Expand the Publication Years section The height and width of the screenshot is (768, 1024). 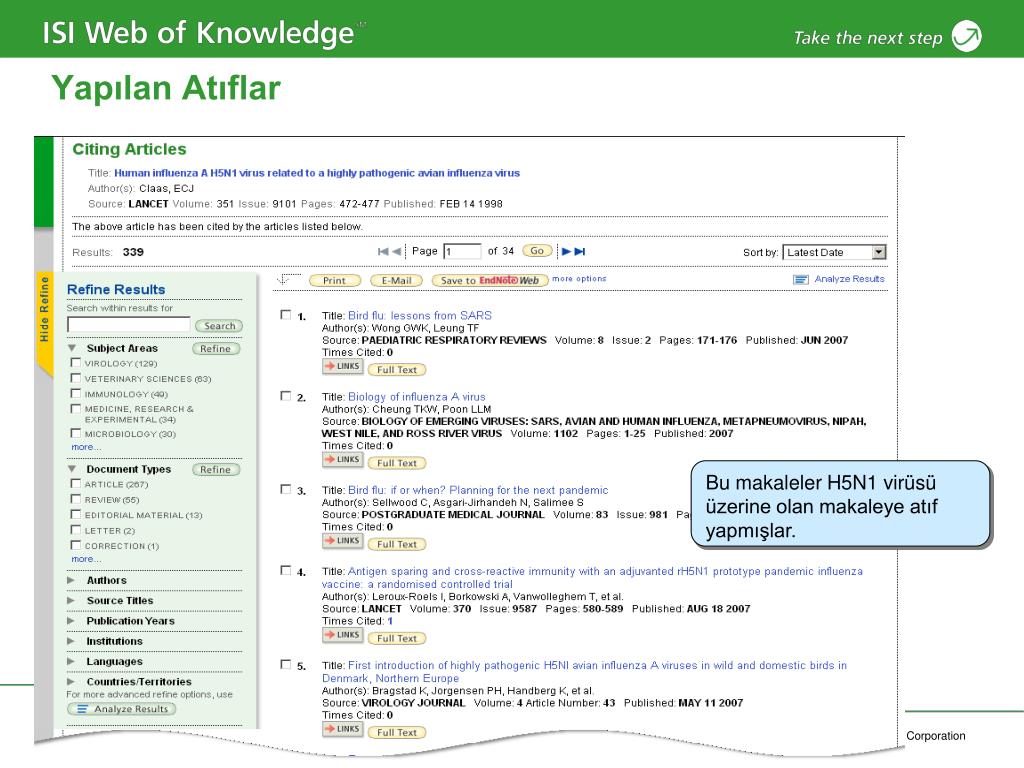(x=71, y=620)
